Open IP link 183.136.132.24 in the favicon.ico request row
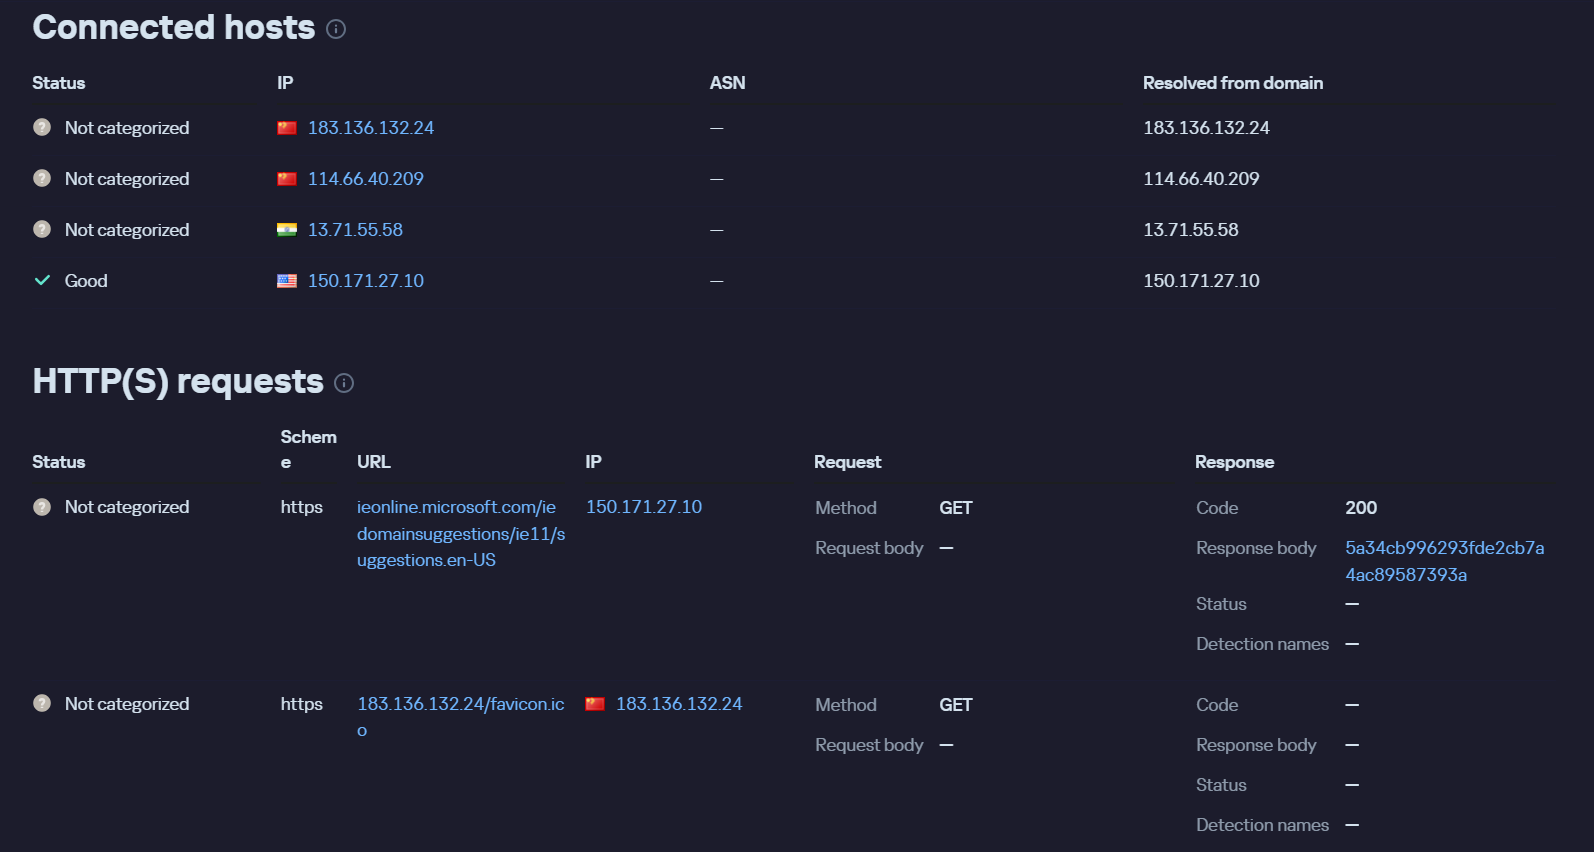 pyautogui.click(x=679, y=704)
